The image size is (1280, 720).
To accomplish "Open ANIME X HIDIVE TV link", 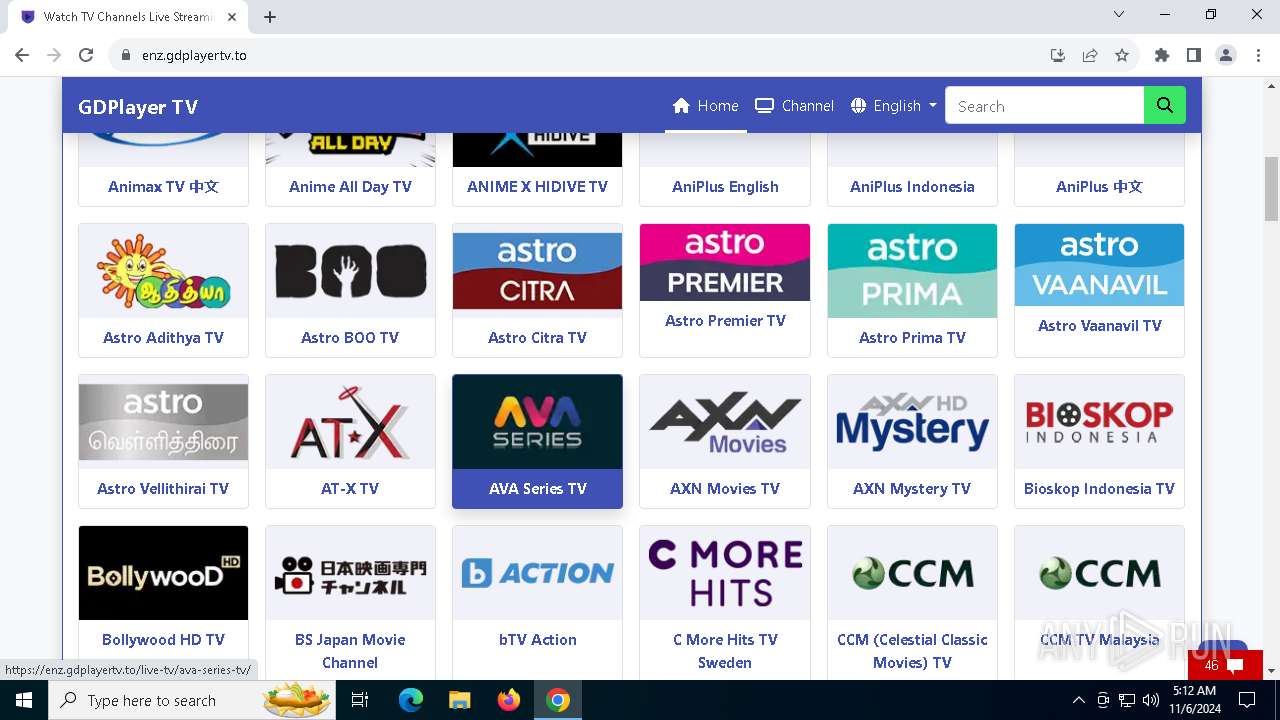I will click(537, 186).
